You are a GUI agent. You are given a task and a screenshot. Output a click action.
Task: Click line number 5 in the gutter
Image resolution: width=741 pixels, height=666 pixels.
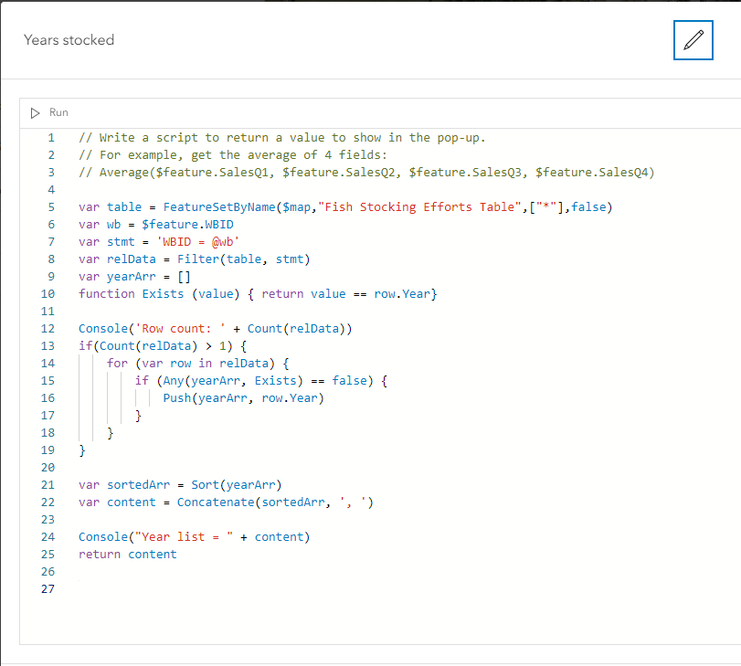pyautogui.click(x=50, y=207)
